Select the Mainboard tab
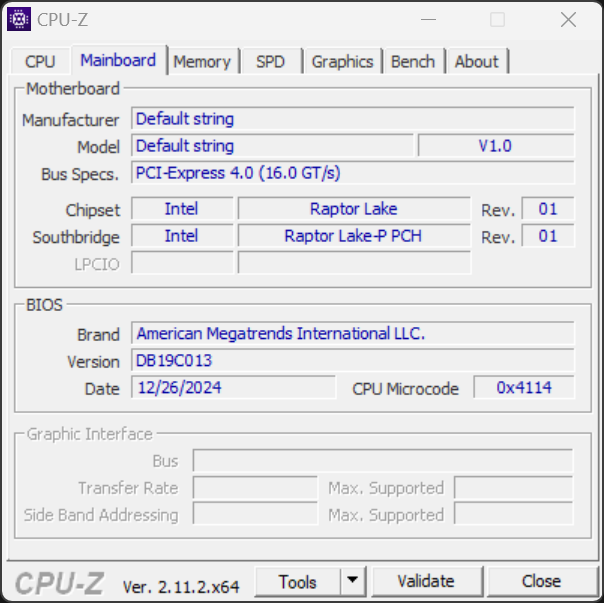The width and height of the screenshot is (604, 603). click(x=118, y=60)
